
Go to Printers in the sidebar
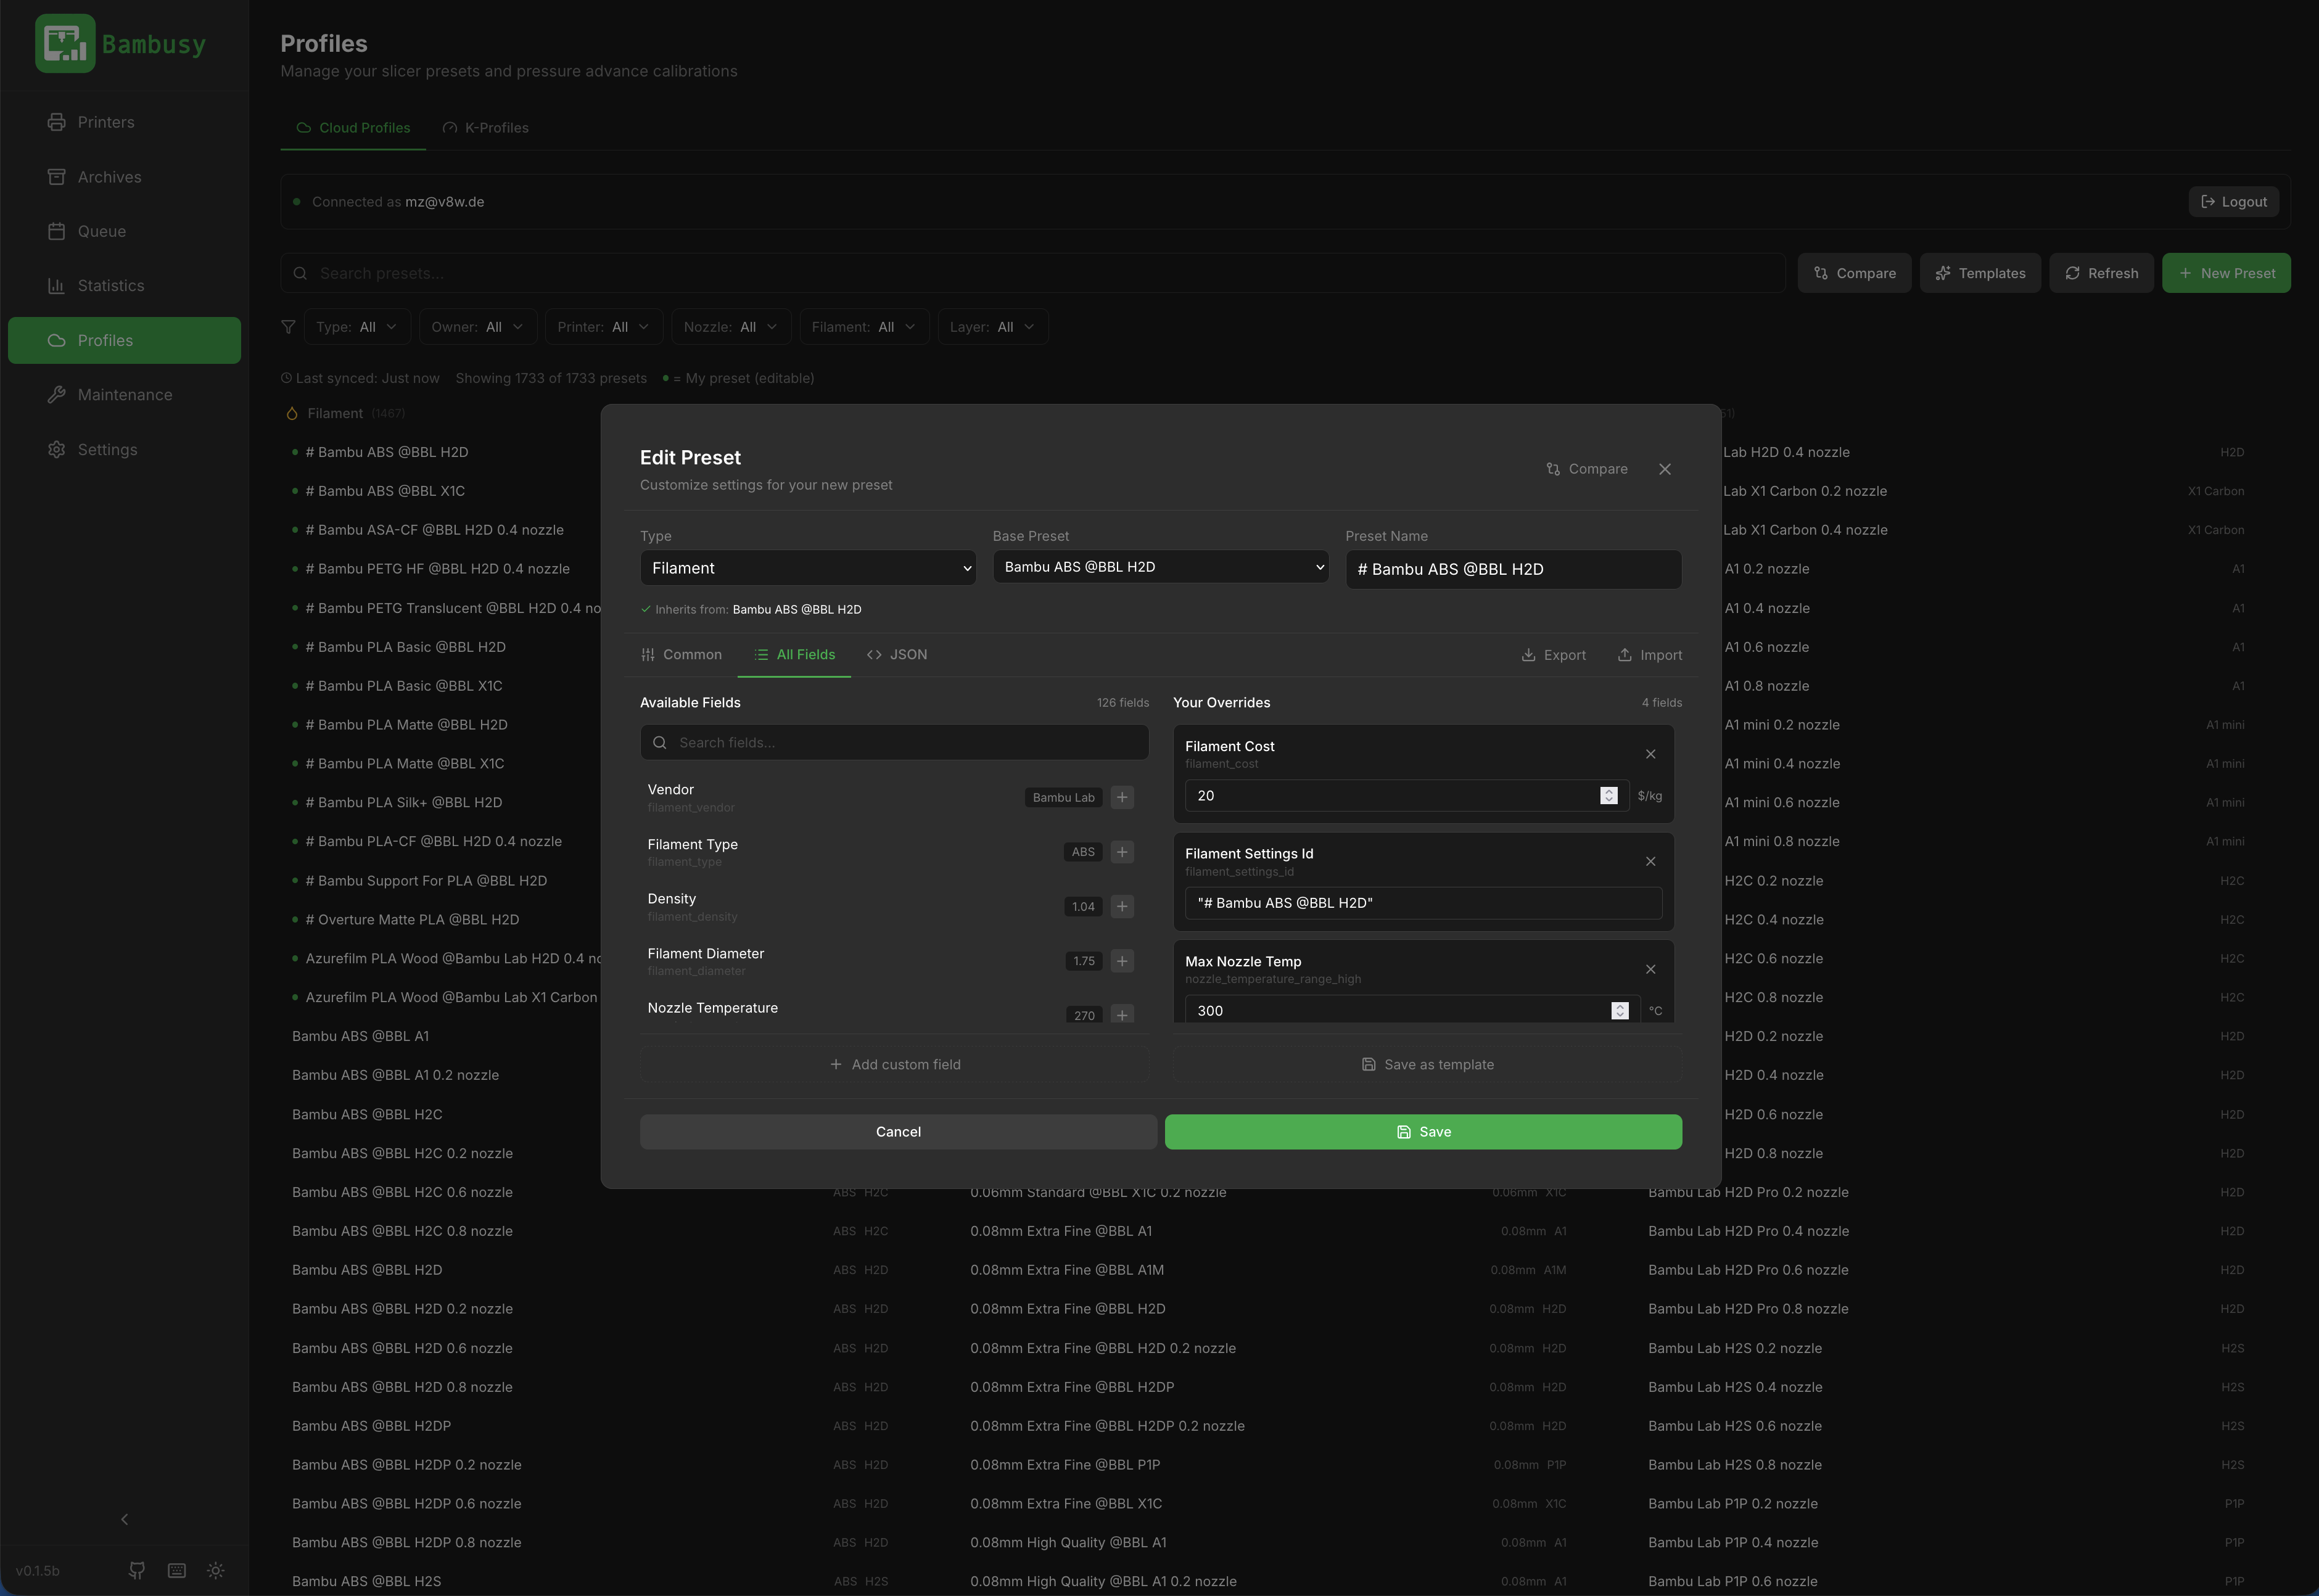tap(124, 122)
